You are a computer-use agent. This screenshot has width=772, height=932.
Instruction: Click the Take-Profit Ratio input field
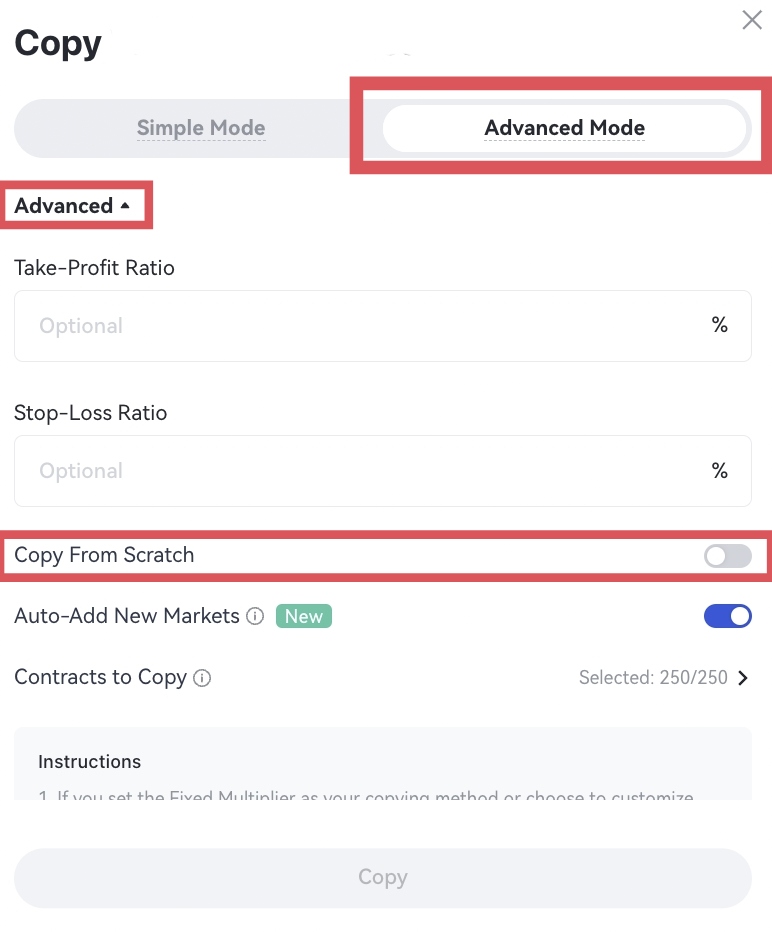(360, 326)
